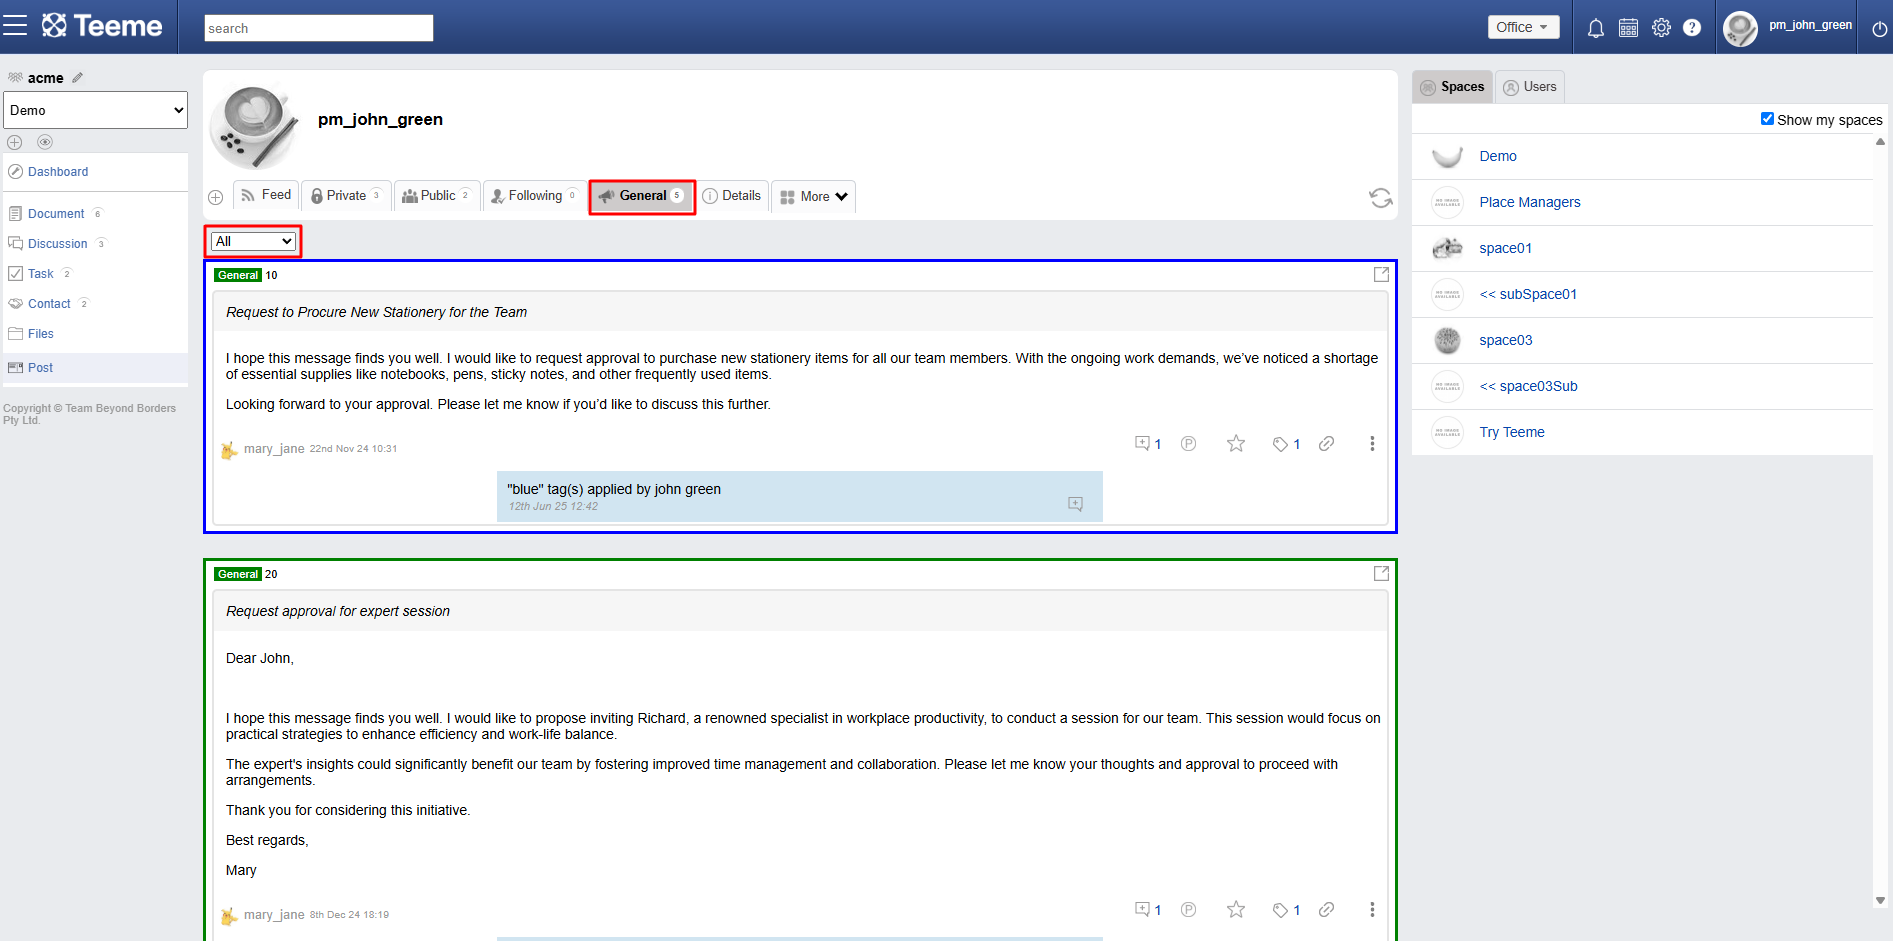Switch to the Feed tab
This screenshot has width=1893, height=941.
tap(266, 195)
